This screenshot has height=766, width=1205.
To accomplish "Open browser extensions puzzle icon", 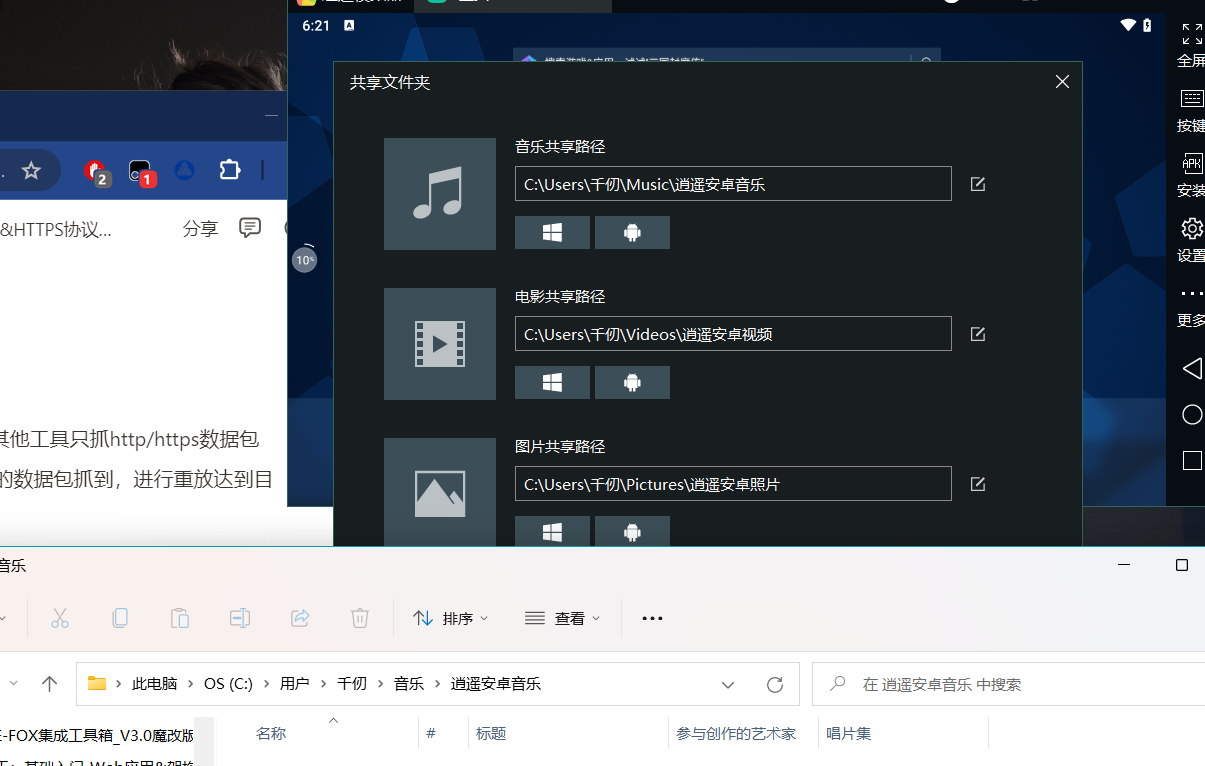I will (x=230, y=171).
